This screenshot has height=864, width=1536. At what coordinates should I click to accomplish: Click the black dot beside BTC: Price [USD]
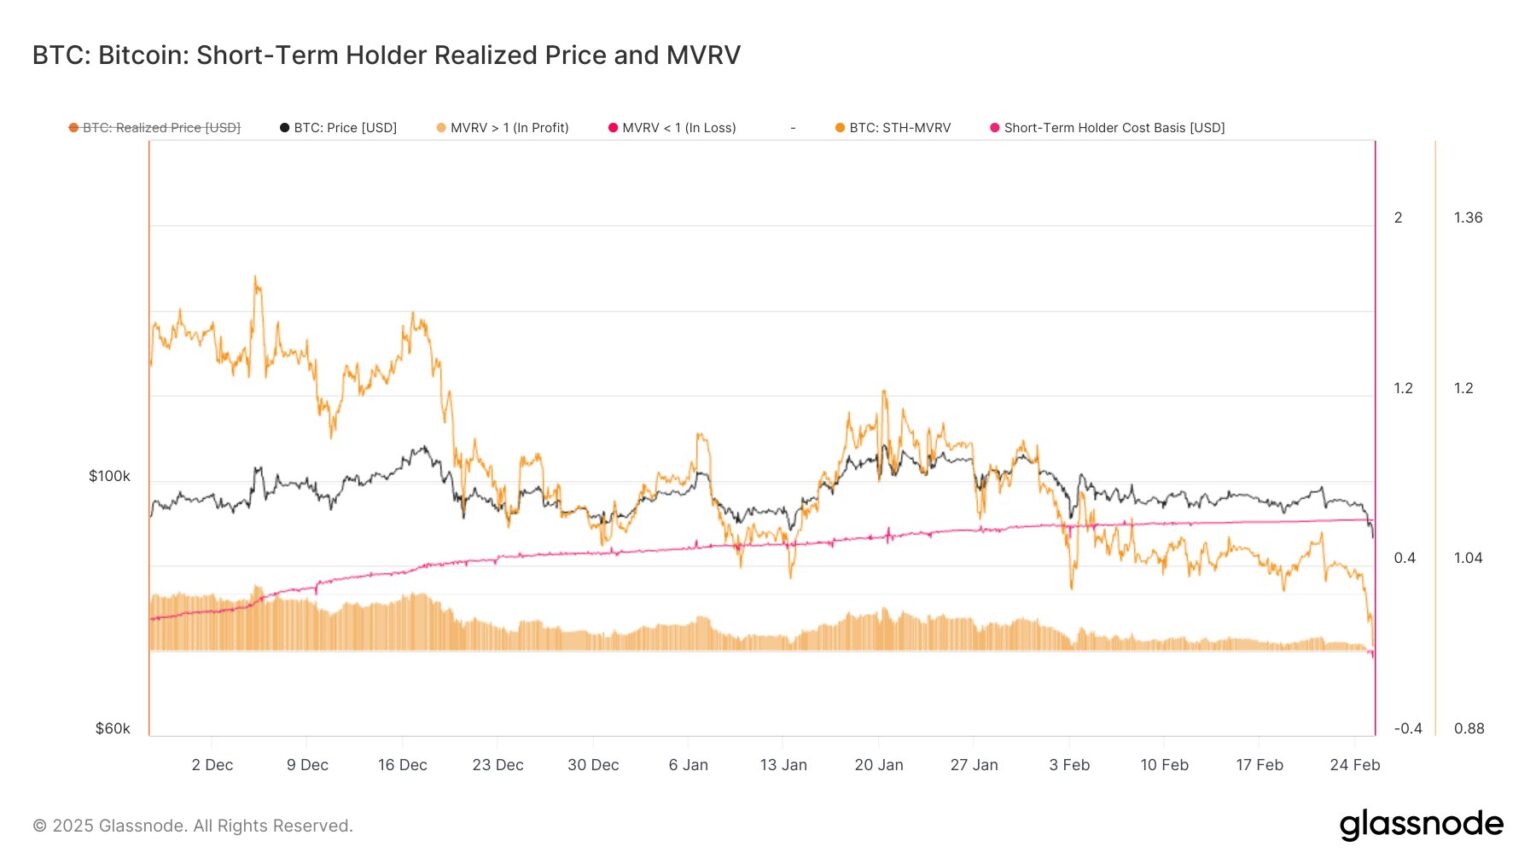285,128
